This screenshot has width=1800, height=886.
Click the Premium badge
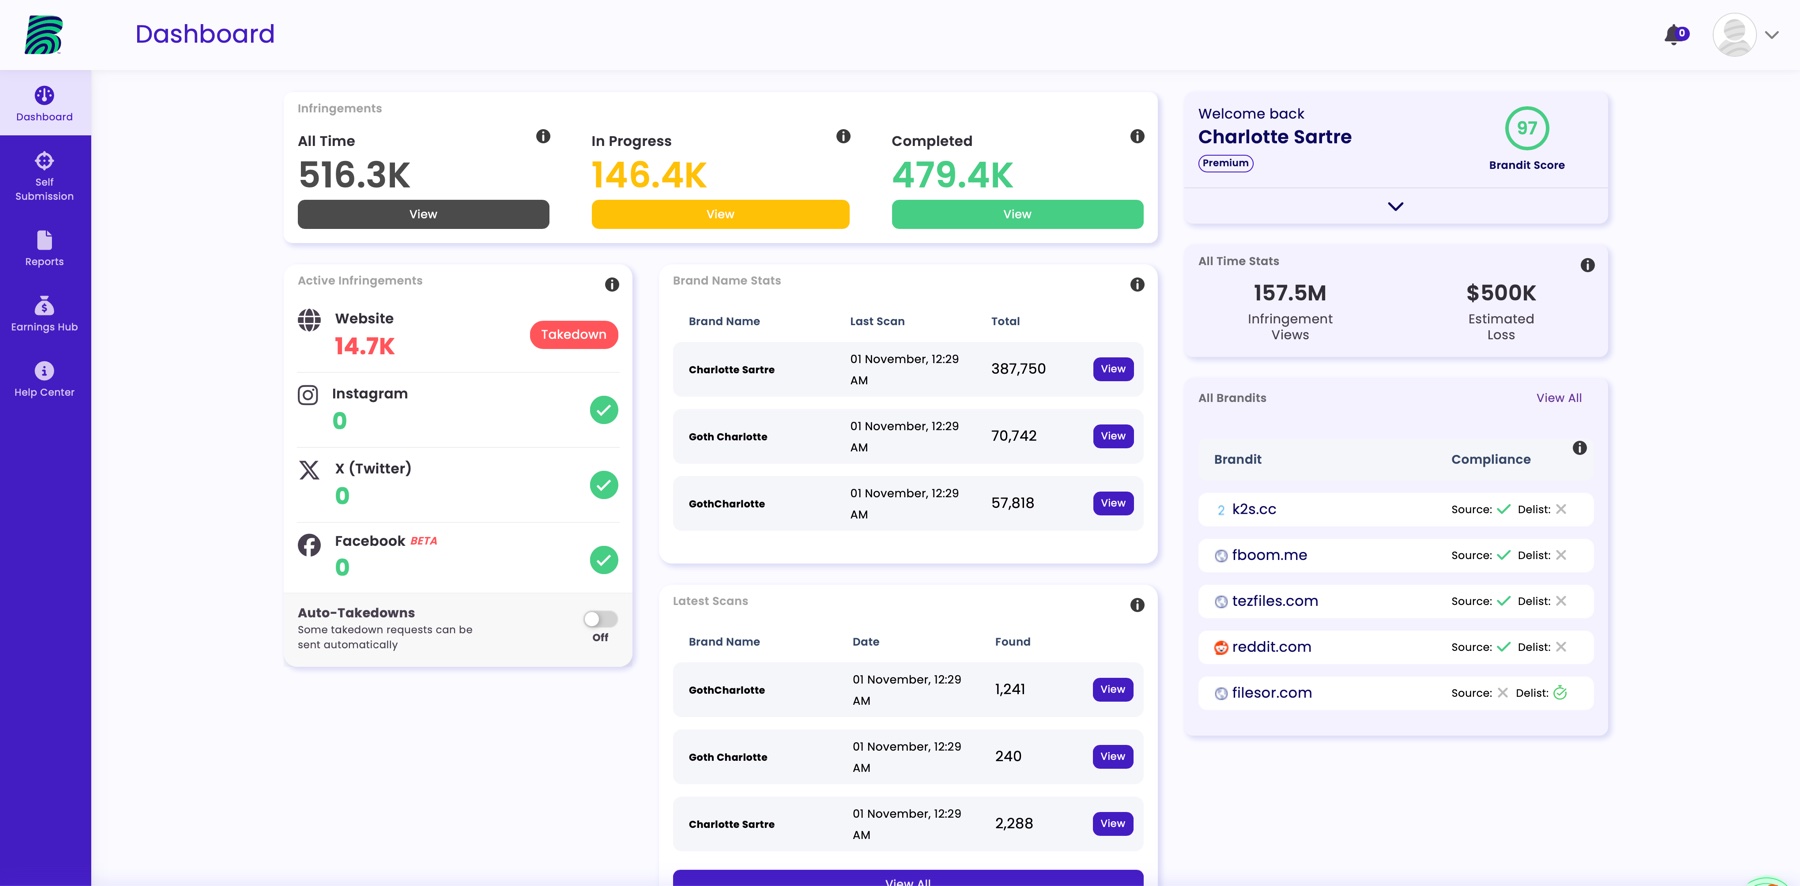pyautogui.click(x=1226, y=163)
